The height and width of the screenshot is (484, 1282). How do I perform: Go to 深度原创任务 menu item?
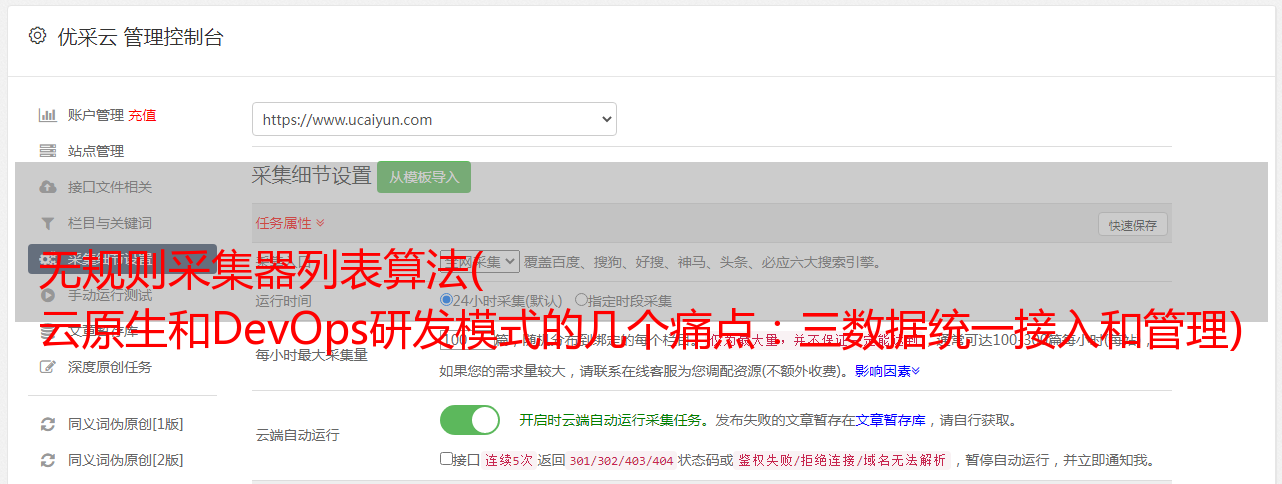(x=110, y=367)
